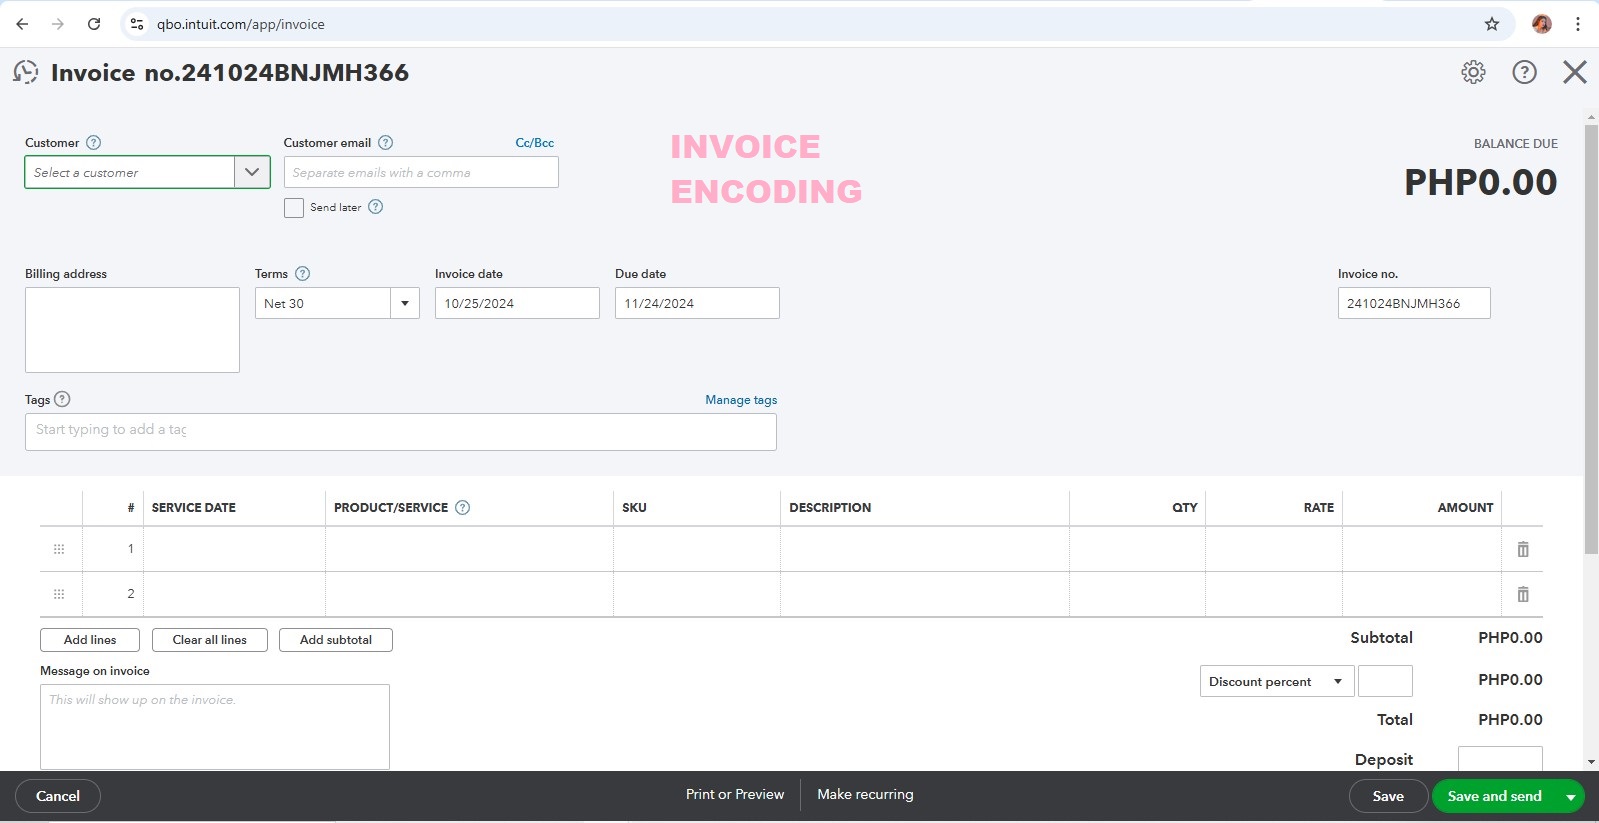
Task: Click the Description cell of line 1
Action: tap(925, 549)
